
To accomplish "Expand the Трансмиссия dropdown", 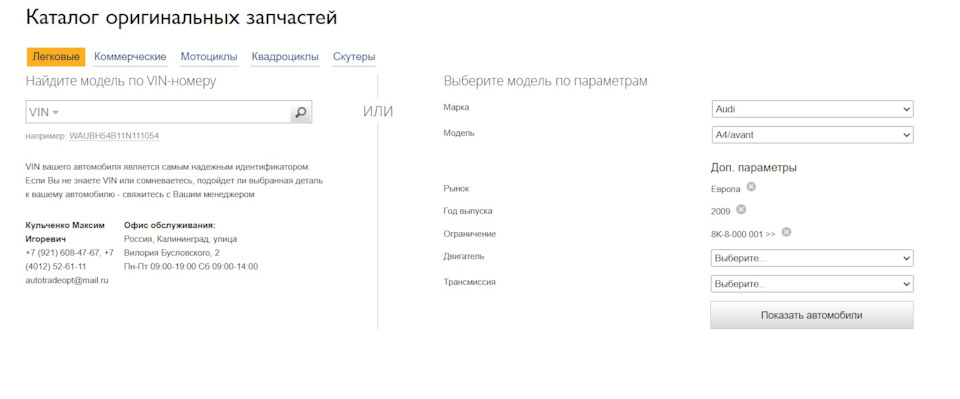I will tap(812, 284).
